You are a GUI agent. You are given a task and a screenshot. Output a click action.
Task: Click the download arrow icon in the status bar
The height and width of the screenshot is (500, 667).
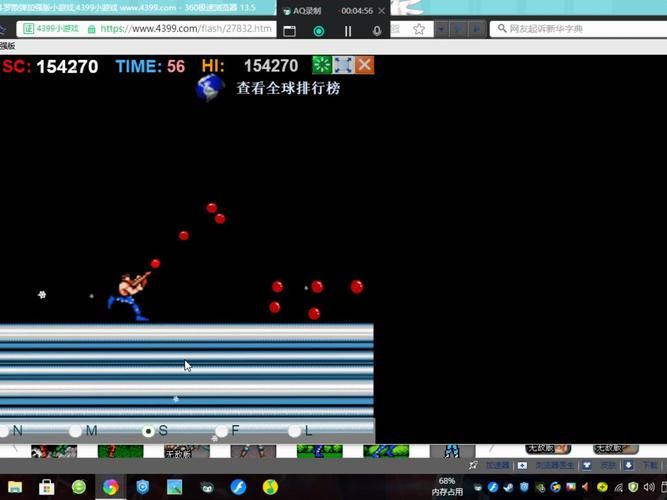tap(628, 466)
